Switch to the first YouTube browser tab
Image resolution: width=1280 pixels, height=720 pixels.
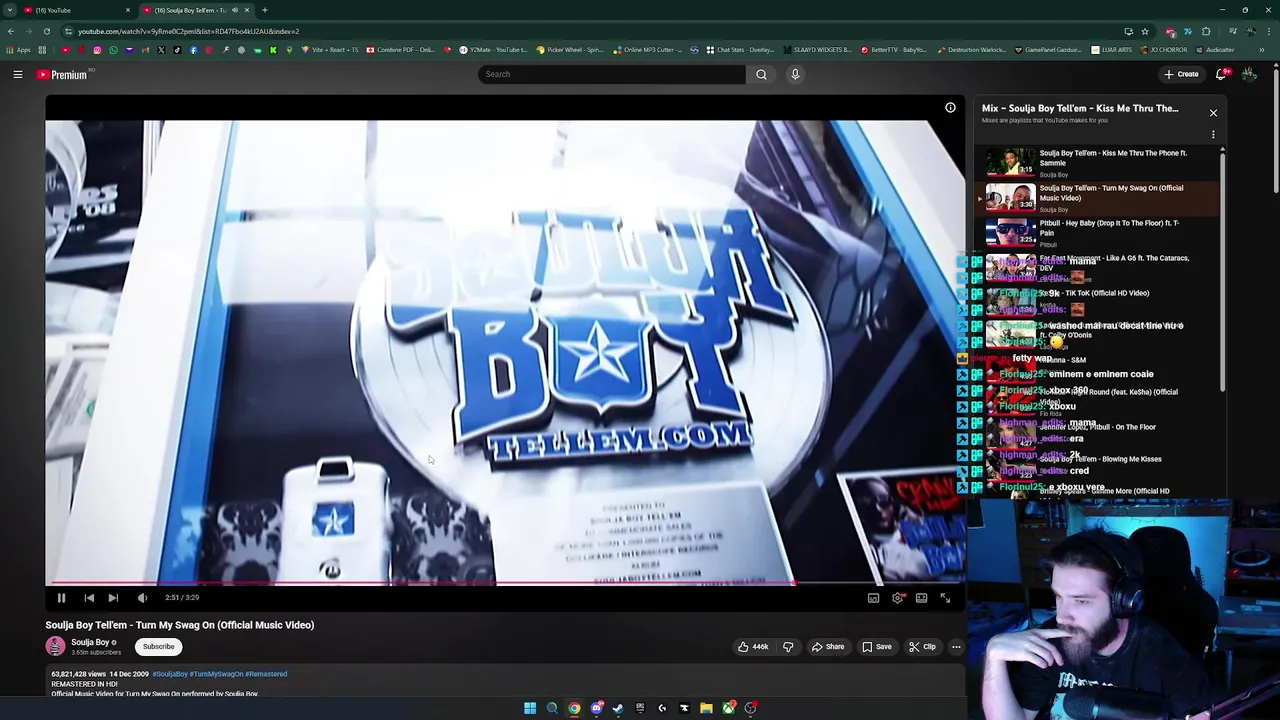pos(76,10)
